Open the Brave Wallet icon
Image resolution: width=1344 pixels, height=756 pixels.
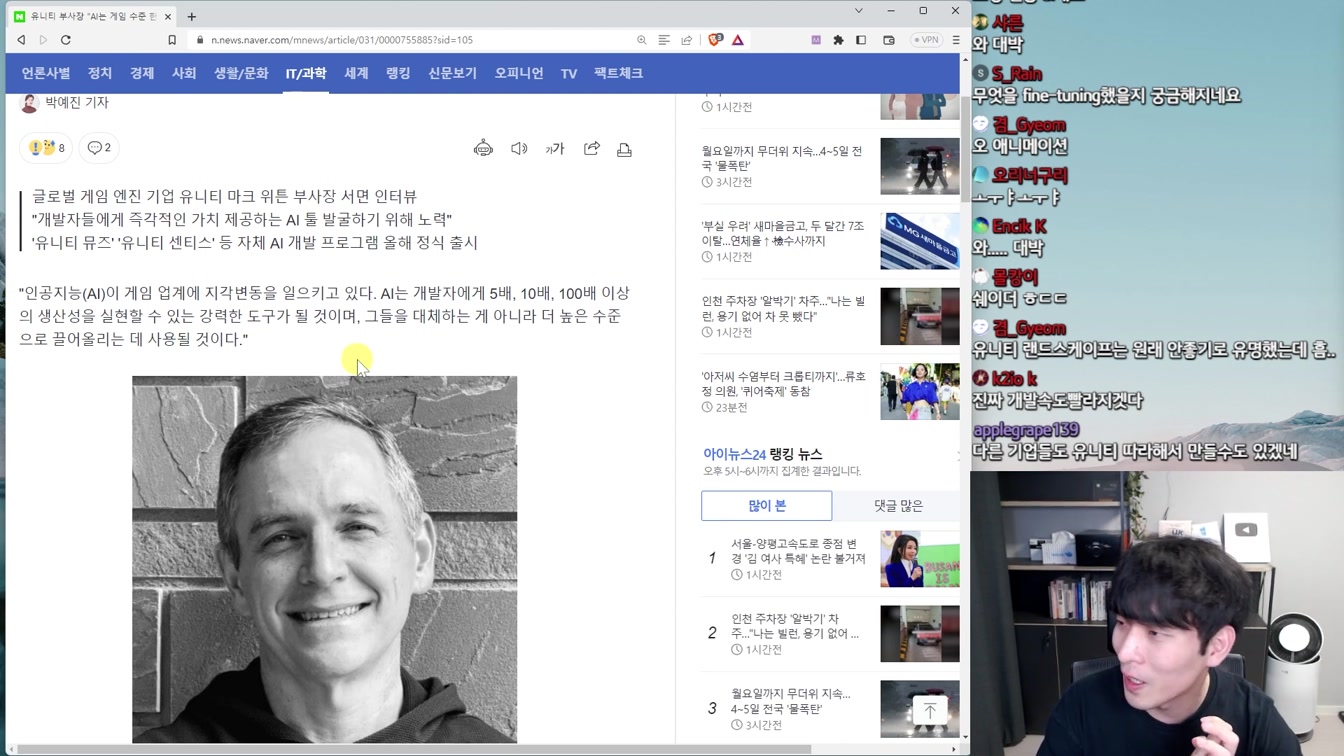pos(889,40)
